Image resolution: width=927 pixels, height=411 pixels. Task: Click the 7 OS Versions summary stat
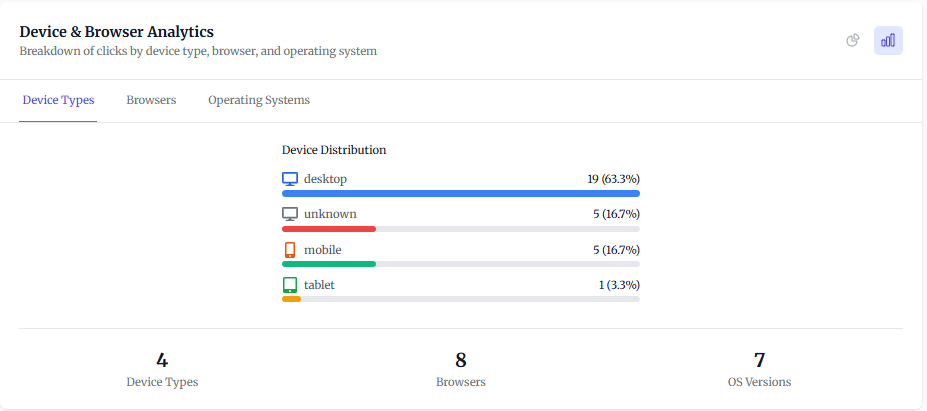coord(759,369)
